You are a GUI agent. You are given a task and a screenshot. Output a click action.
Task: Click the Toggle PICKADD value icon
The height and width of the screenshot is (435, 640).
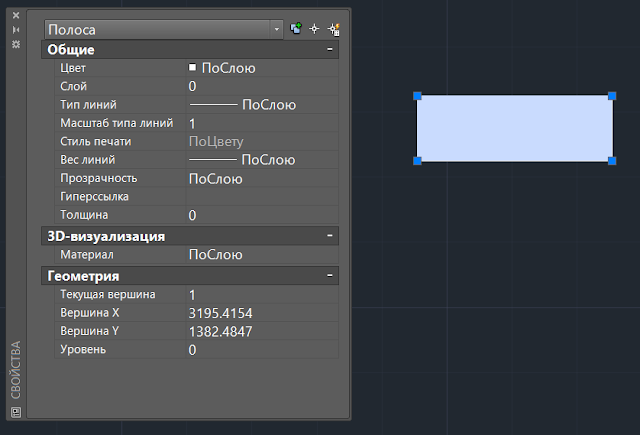point(296,29)
